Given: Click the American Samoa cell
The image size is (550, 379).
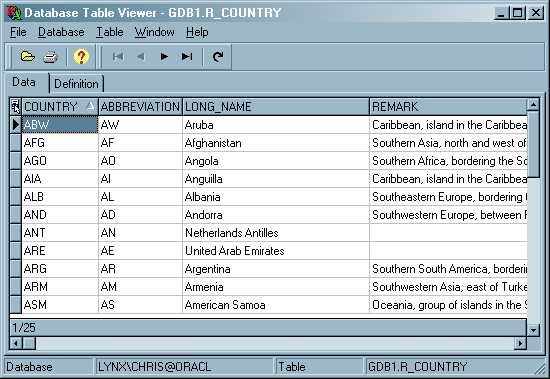Looking at the screenshot, I should pos(276,305).
